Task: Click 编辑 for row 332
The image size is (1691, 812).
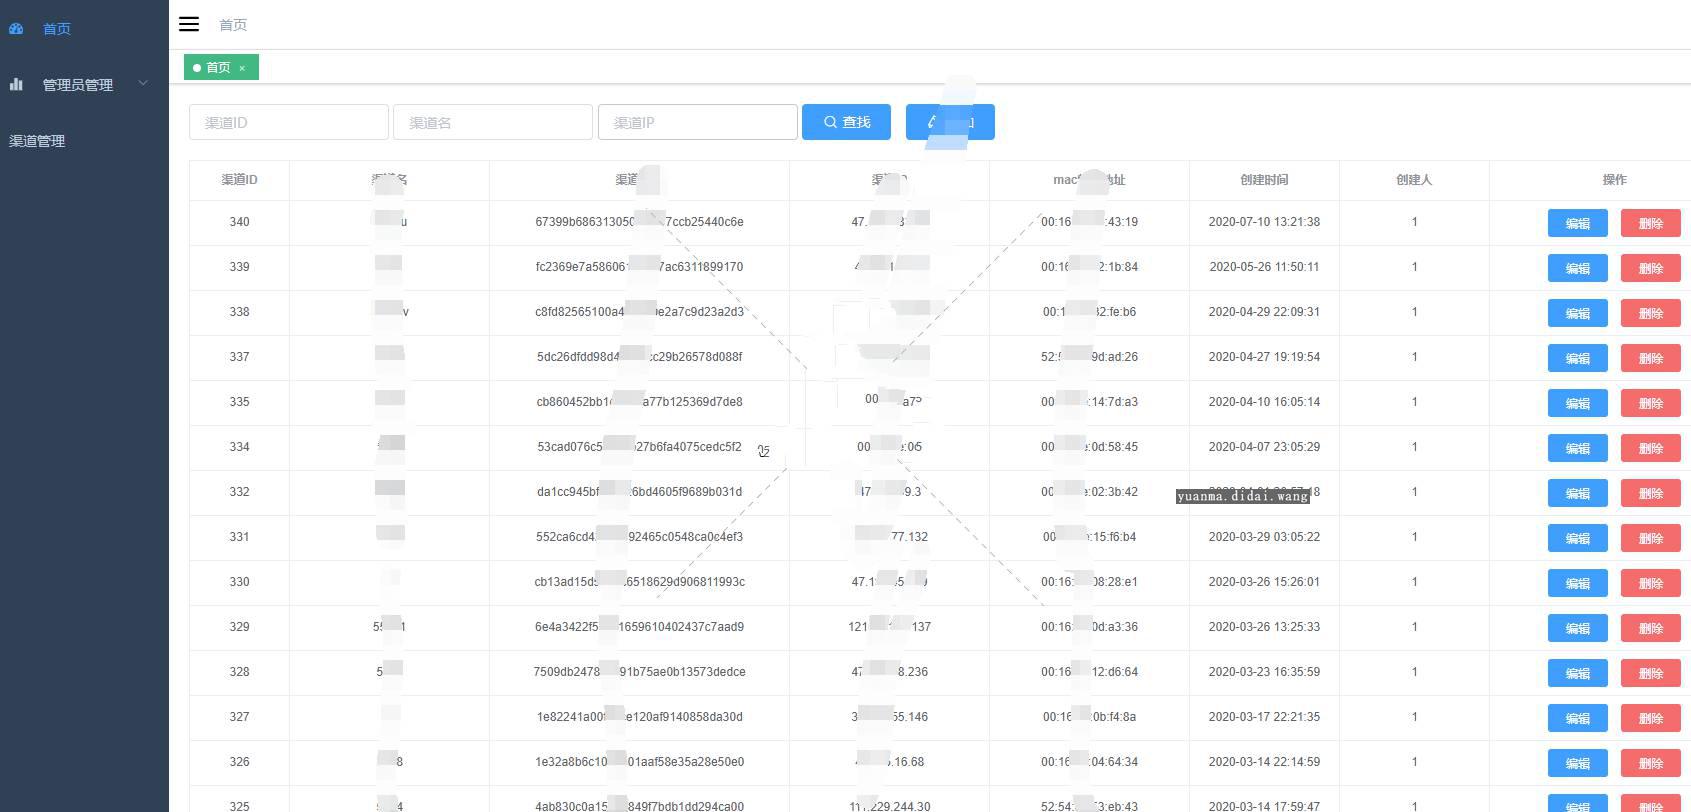Action: 1578,493
